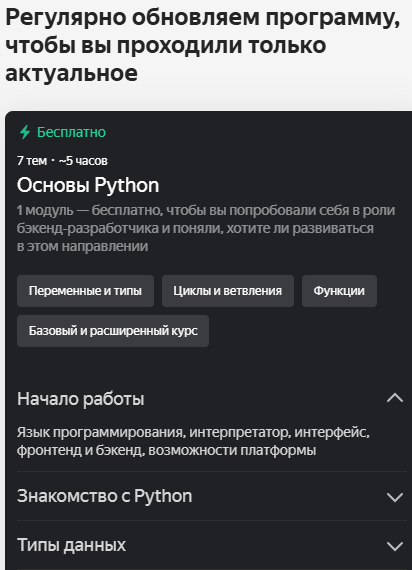Click the Язык программирования, интерпретатор description text
Viewport: 412px width, 570px height.
(193, 441)
